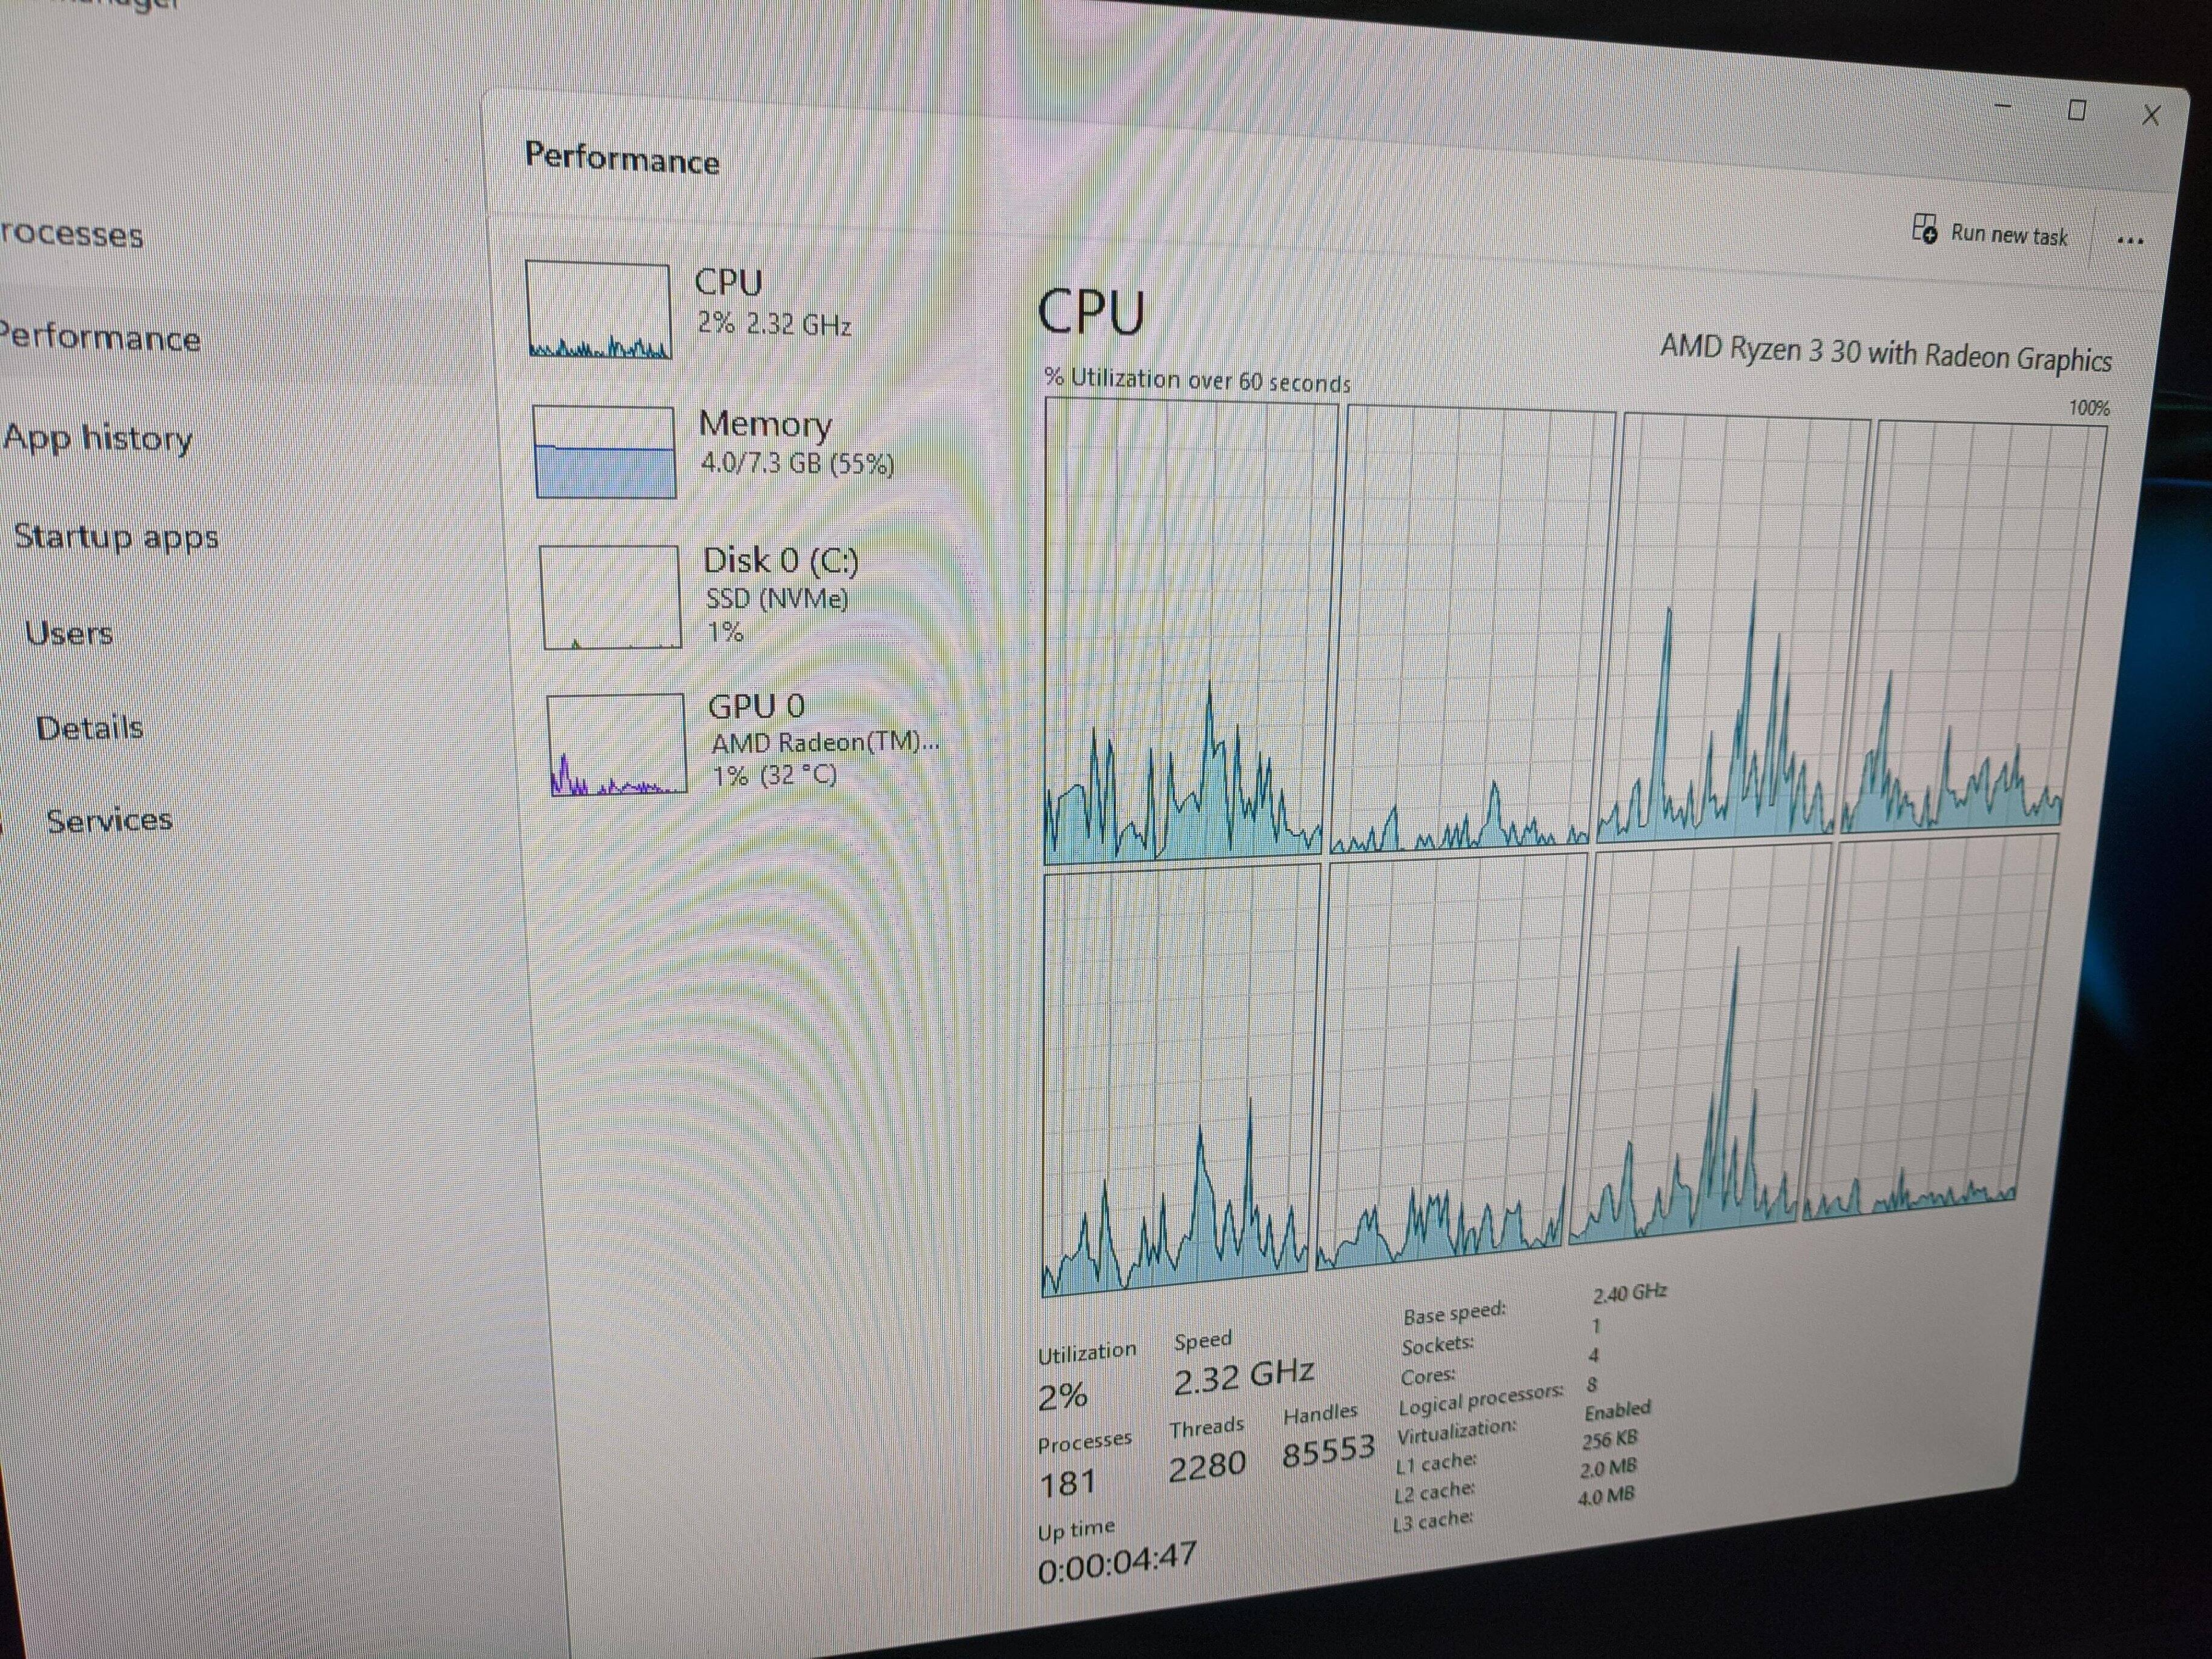
Task: Select Performance in the sidebar
Action: (x=100, y=337)
